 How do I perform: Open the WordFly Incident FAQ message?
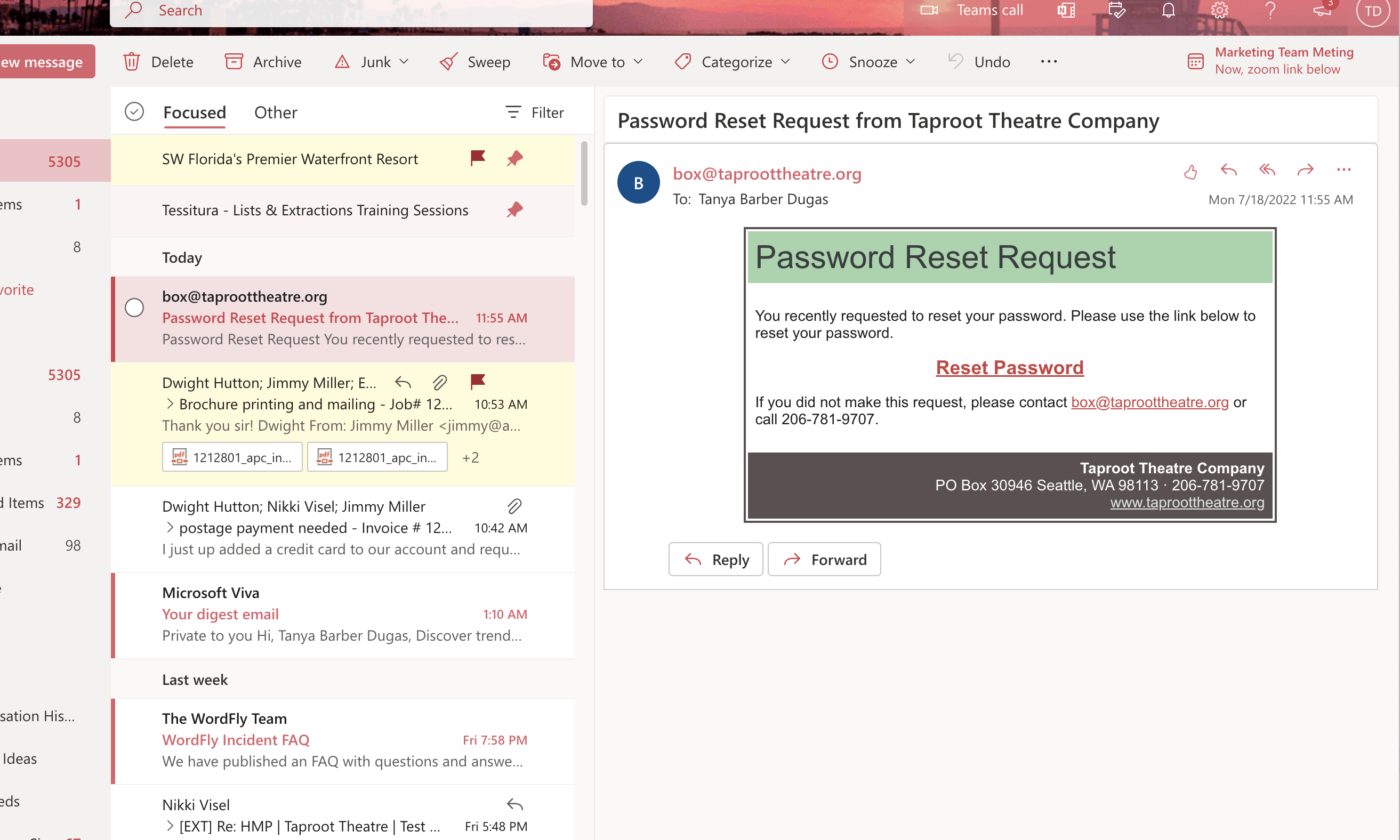click(343, 741)
